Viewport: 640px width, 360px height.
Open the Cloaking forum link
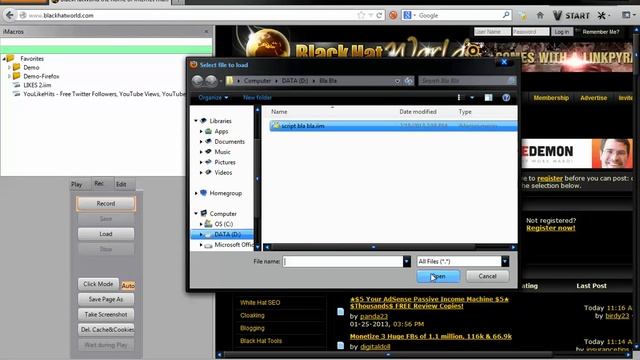[x=252, y=315]
